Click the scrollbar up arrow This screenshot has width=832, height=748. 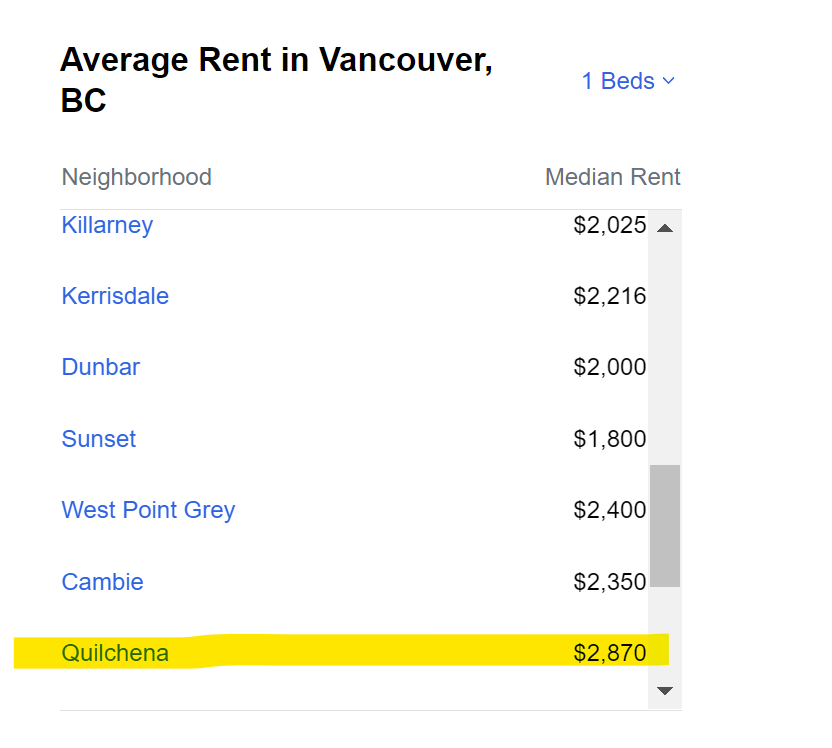point(665,228)
